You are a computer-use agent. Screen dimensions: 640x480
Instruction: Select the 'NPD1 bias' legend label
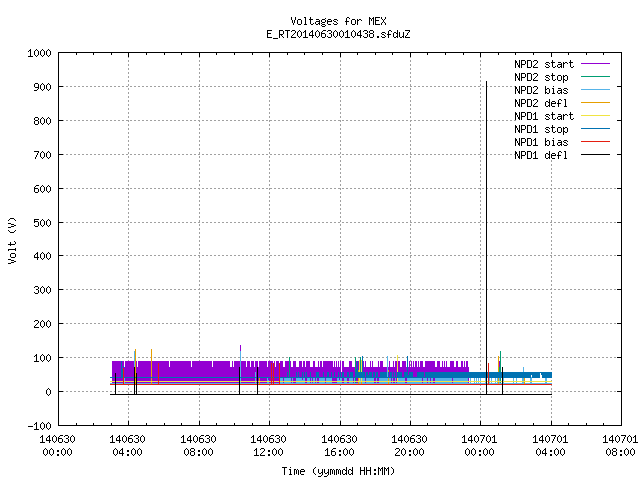(541, 142)
